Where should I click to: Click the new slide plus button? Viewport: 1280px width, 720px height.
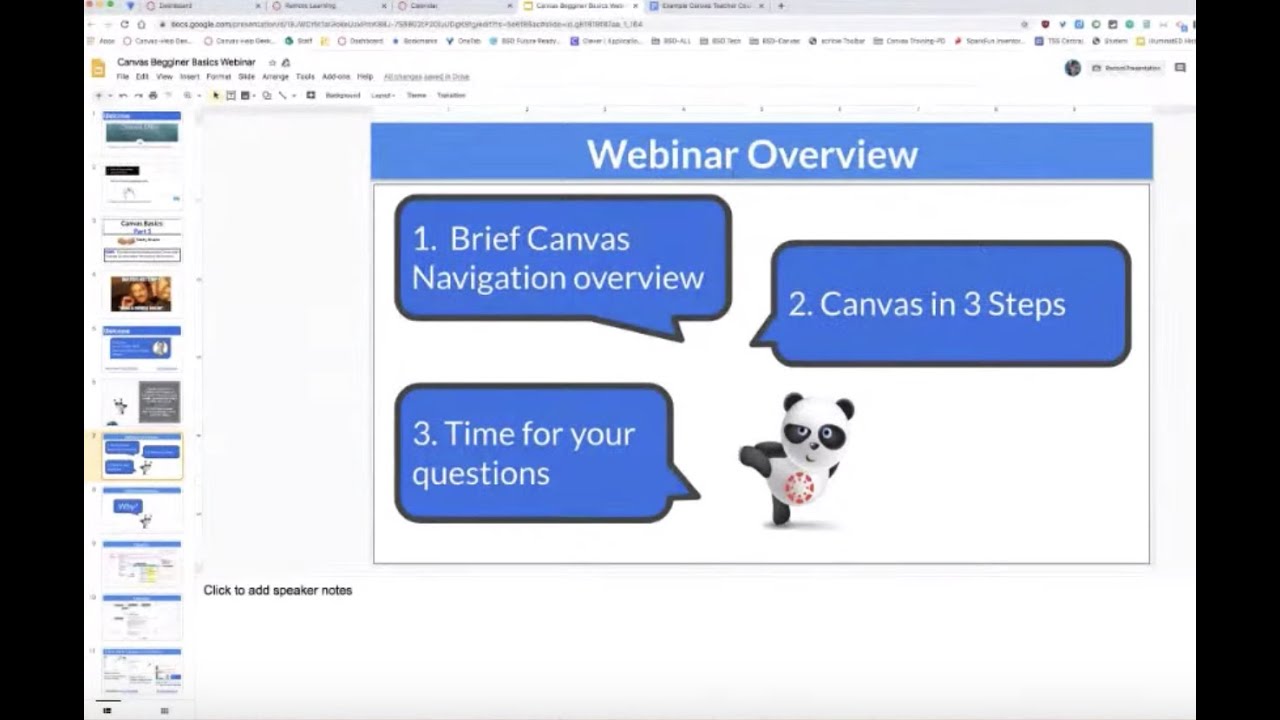click(98, 95)
